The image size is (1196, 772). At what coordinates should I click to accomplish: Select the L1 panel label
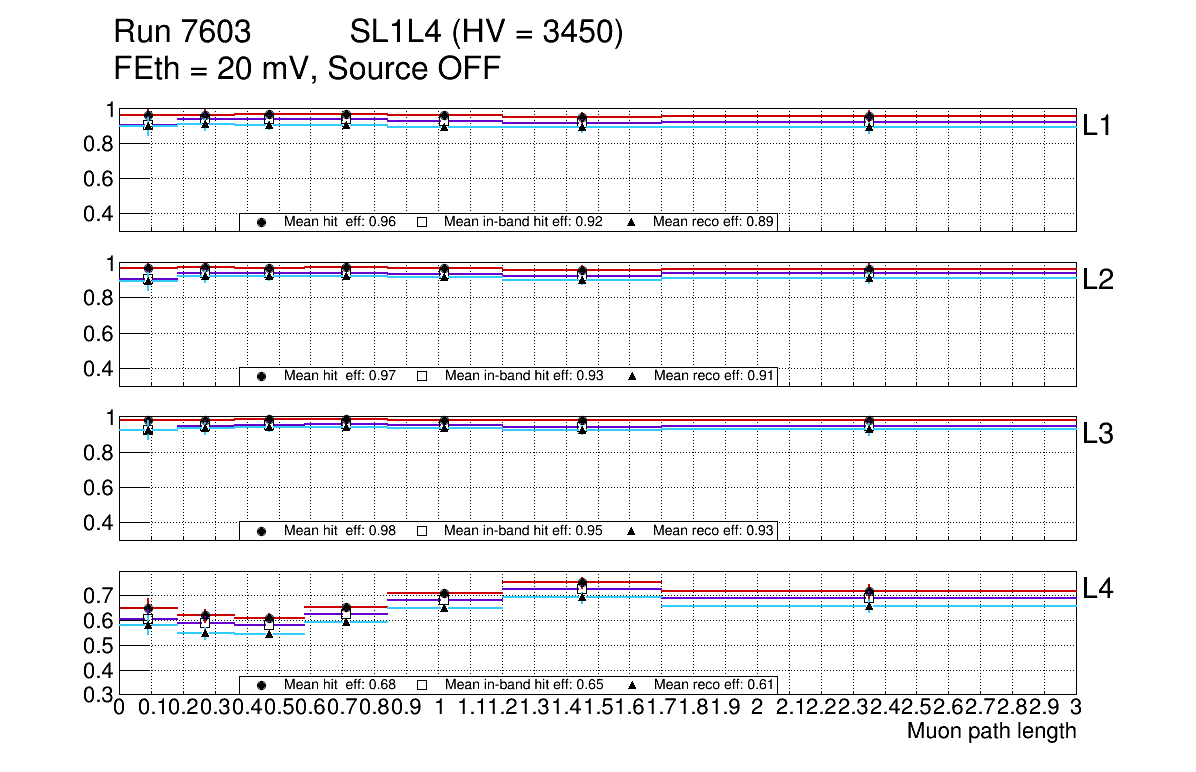pyautogui.click(x=1098, y=125)
